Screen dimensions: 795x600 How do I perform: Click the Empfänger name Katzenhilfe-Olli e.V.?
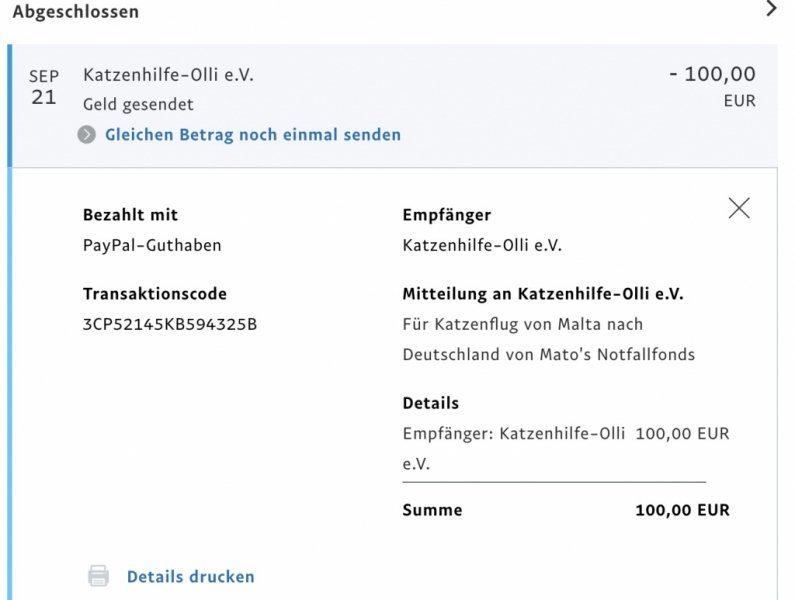482,245
